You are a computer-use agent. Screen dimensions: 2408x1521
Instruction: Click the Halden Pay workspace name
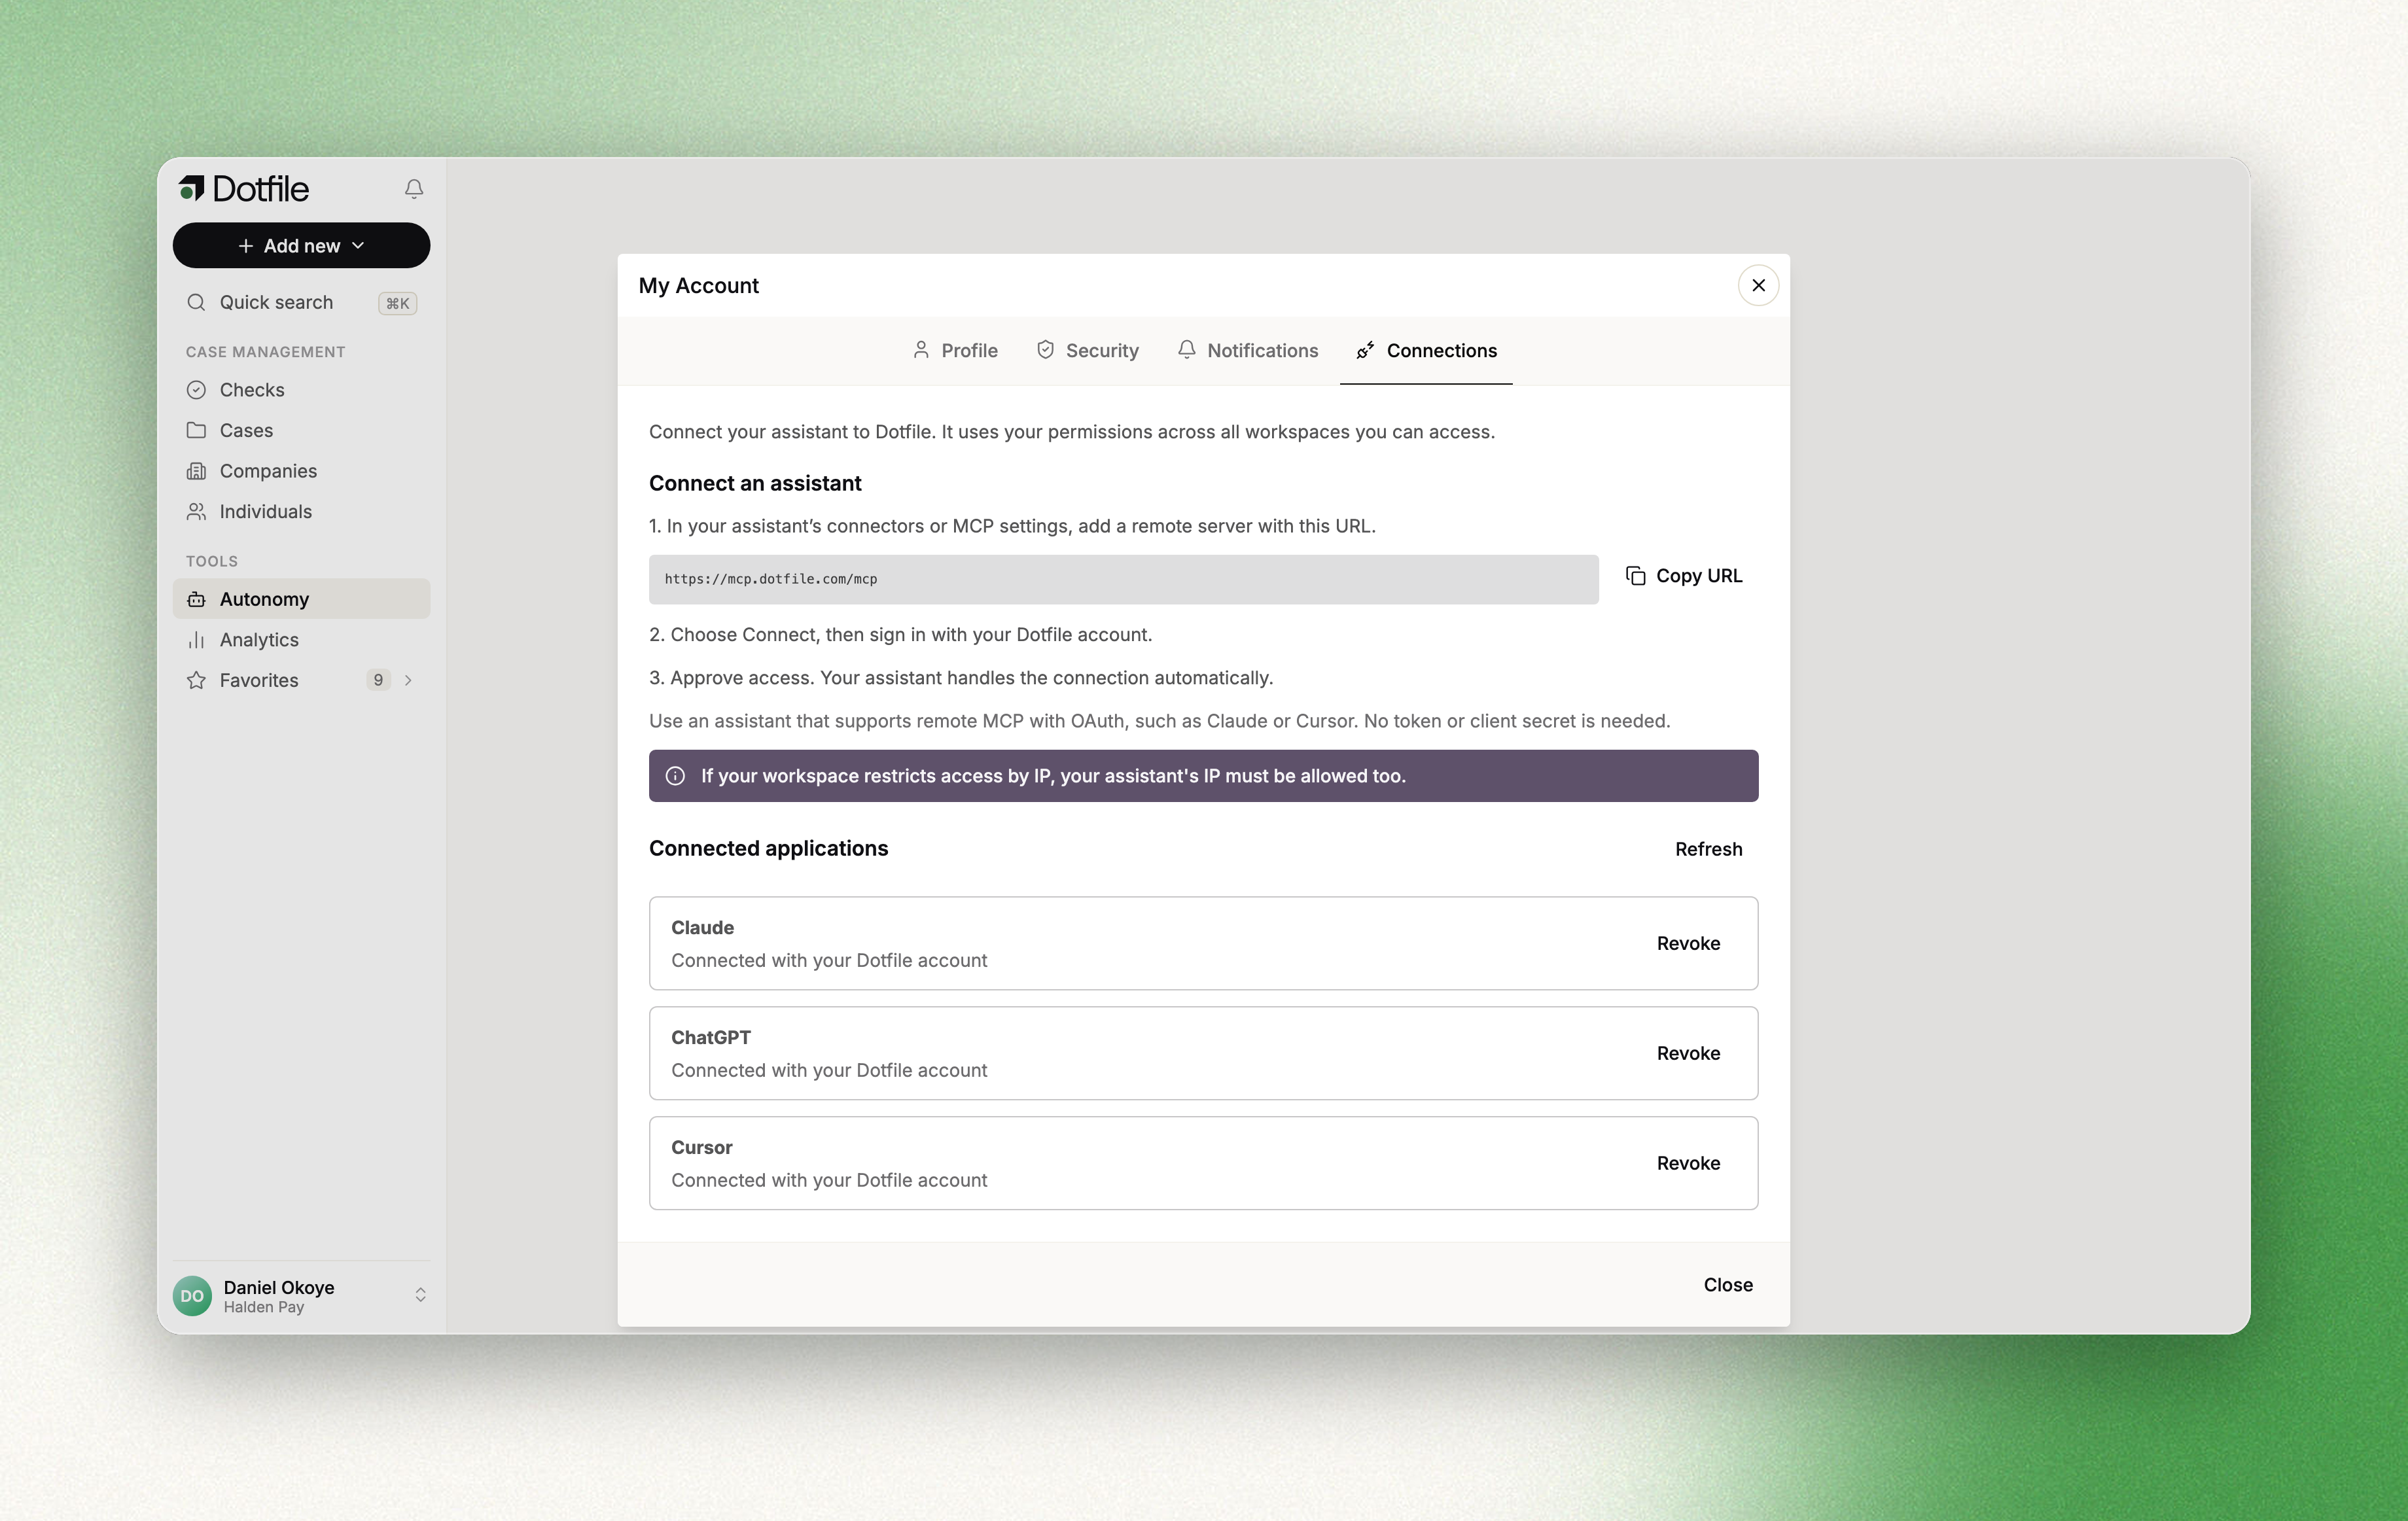264,1307
